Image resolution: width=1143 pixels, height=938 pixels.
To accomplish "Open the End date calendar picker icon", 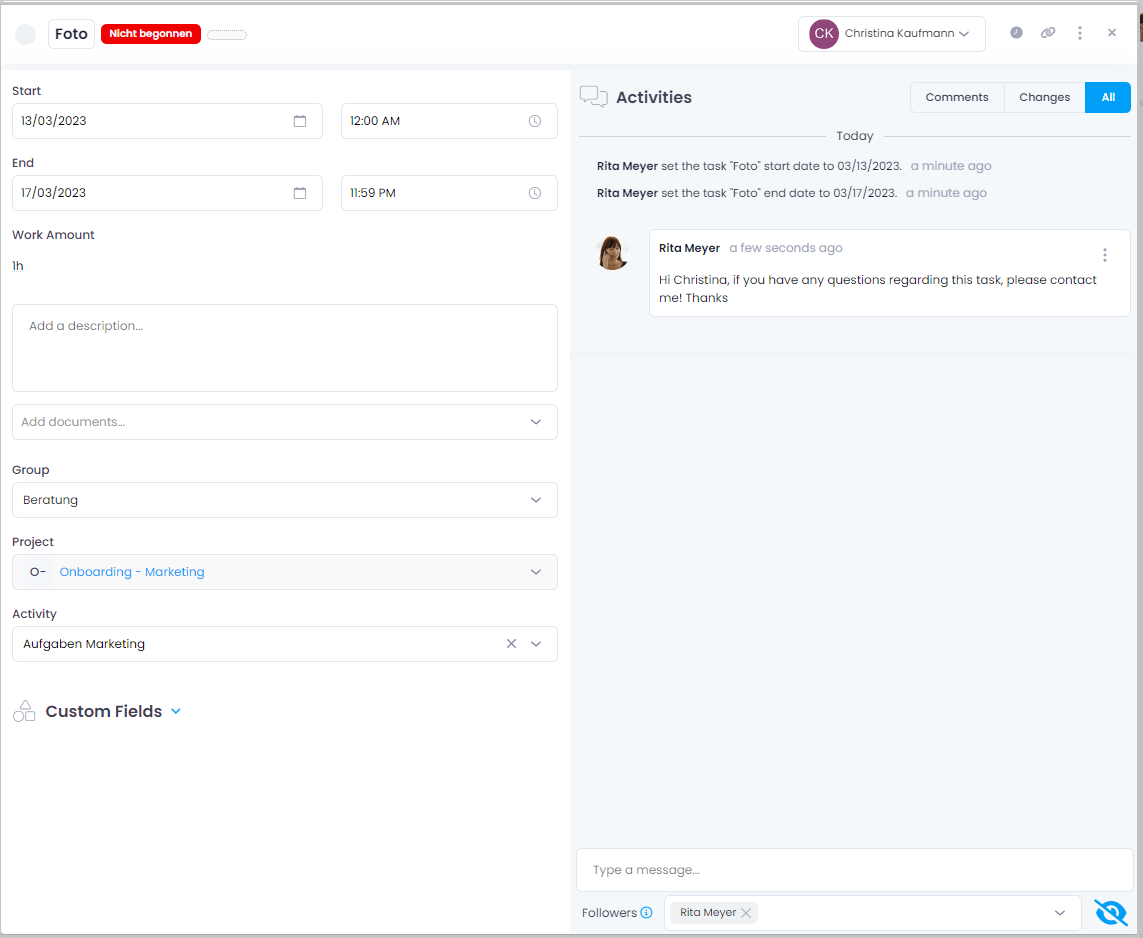I will (x=300, y=193).
